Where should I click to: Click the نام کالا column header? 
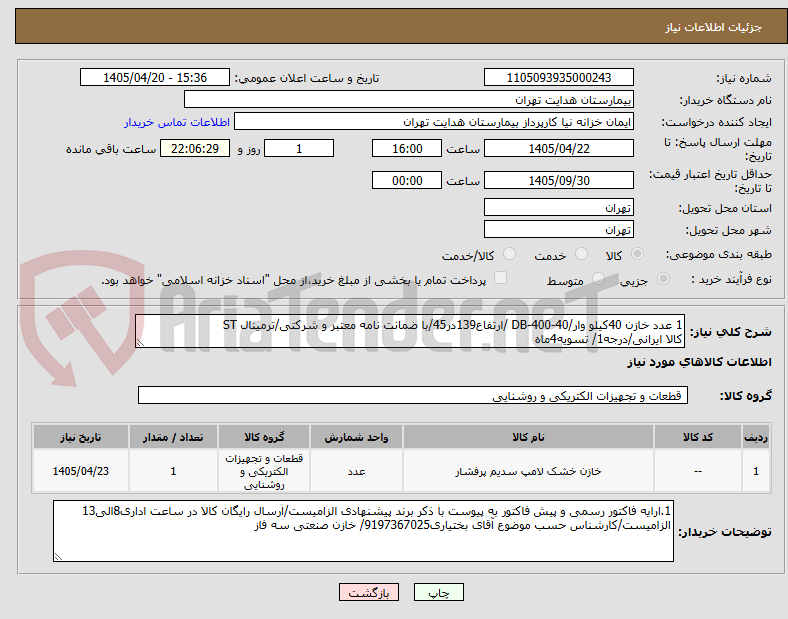[528, 437]
